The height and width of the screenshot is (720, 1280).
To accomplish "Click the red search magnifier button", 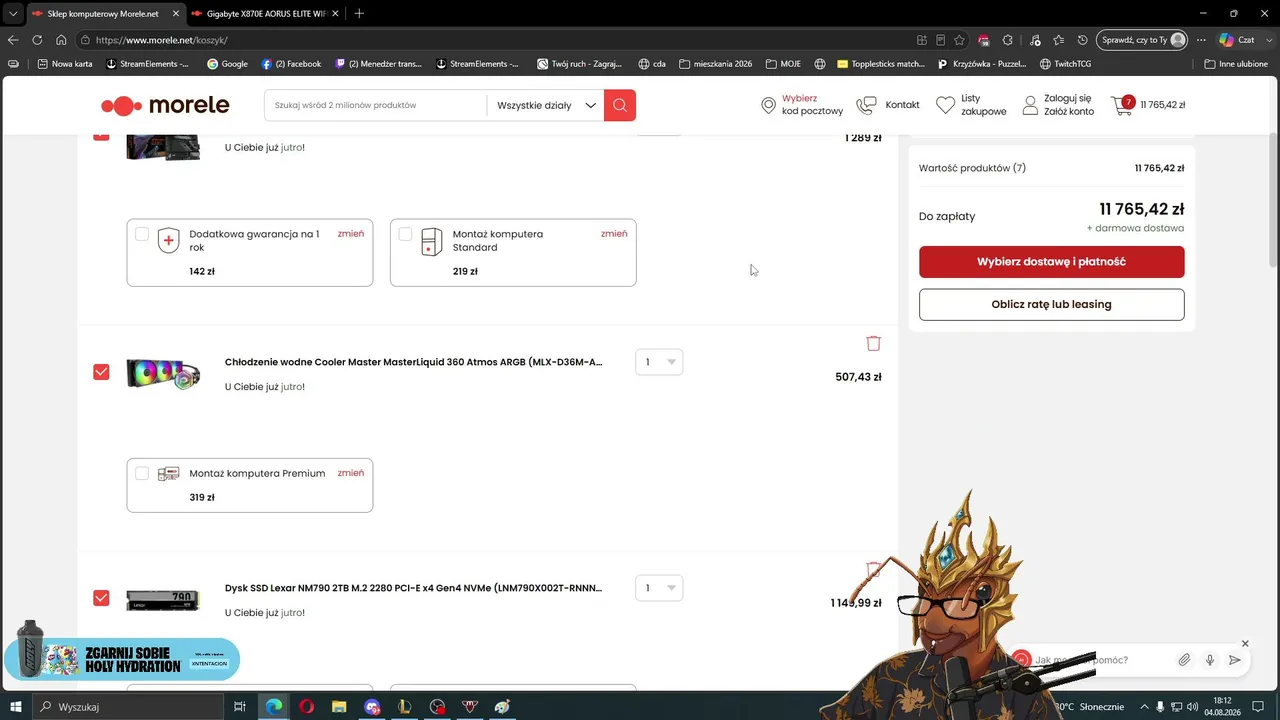I will pos(620,105).
